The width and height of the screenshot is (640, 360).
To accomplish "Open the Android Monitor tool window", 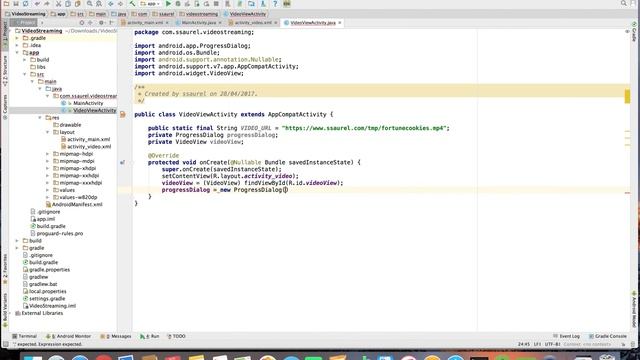I will pos(69,336).
